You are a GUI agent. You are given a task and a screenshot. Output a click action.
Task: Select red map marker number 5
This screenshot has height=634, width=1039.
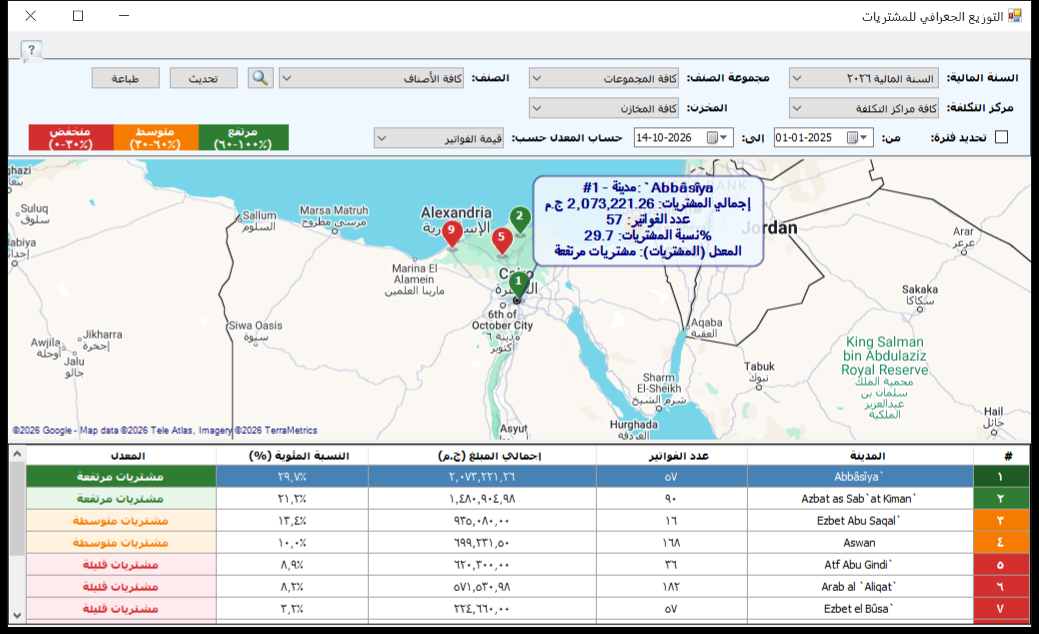coord(502,241)
